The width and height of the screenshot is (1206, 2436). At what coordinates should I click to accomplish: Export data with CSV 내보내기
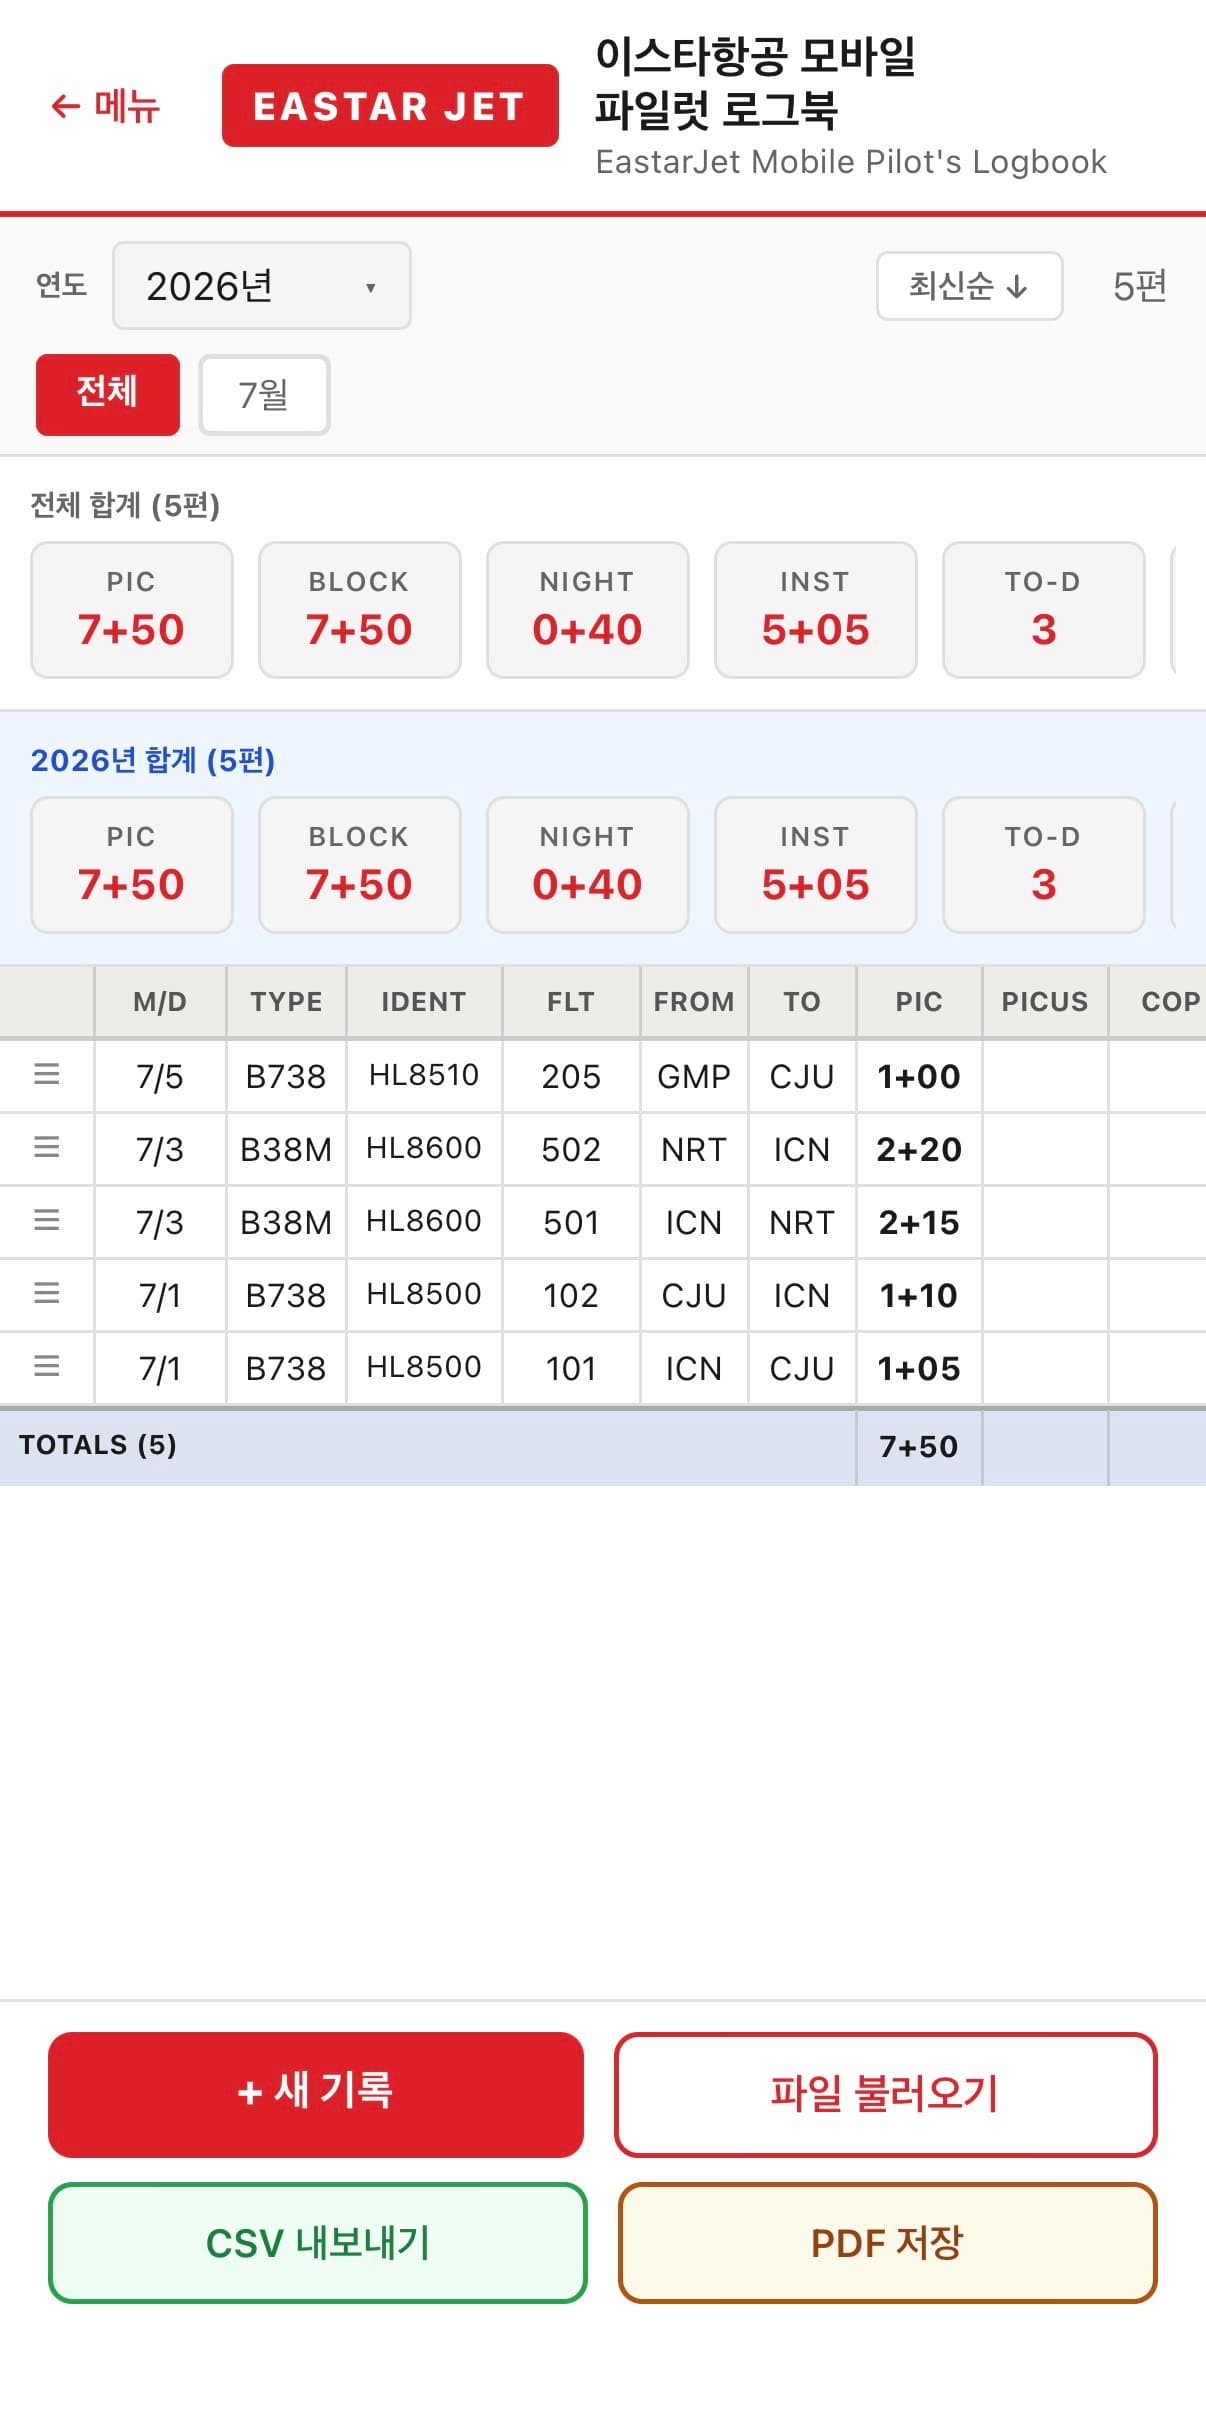pos(318,2243)
